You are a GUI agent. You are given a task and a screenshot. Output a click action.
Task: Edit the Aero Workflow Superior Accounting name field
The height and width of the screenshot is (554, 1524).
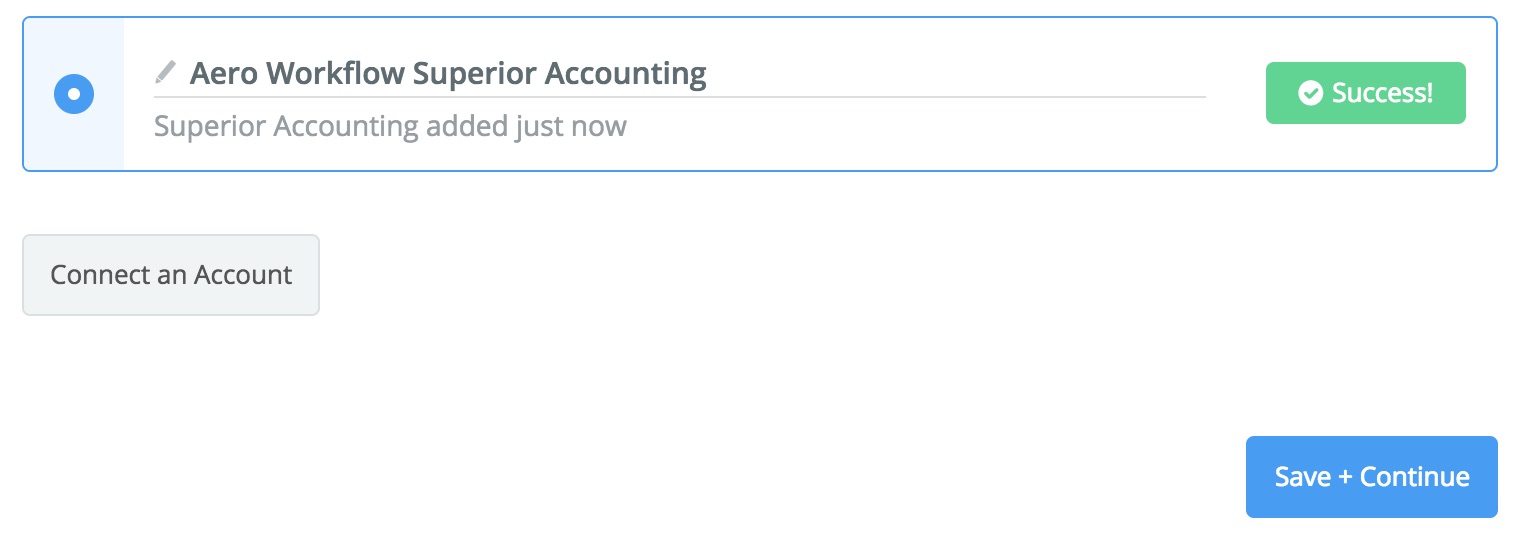click(680, 73)
